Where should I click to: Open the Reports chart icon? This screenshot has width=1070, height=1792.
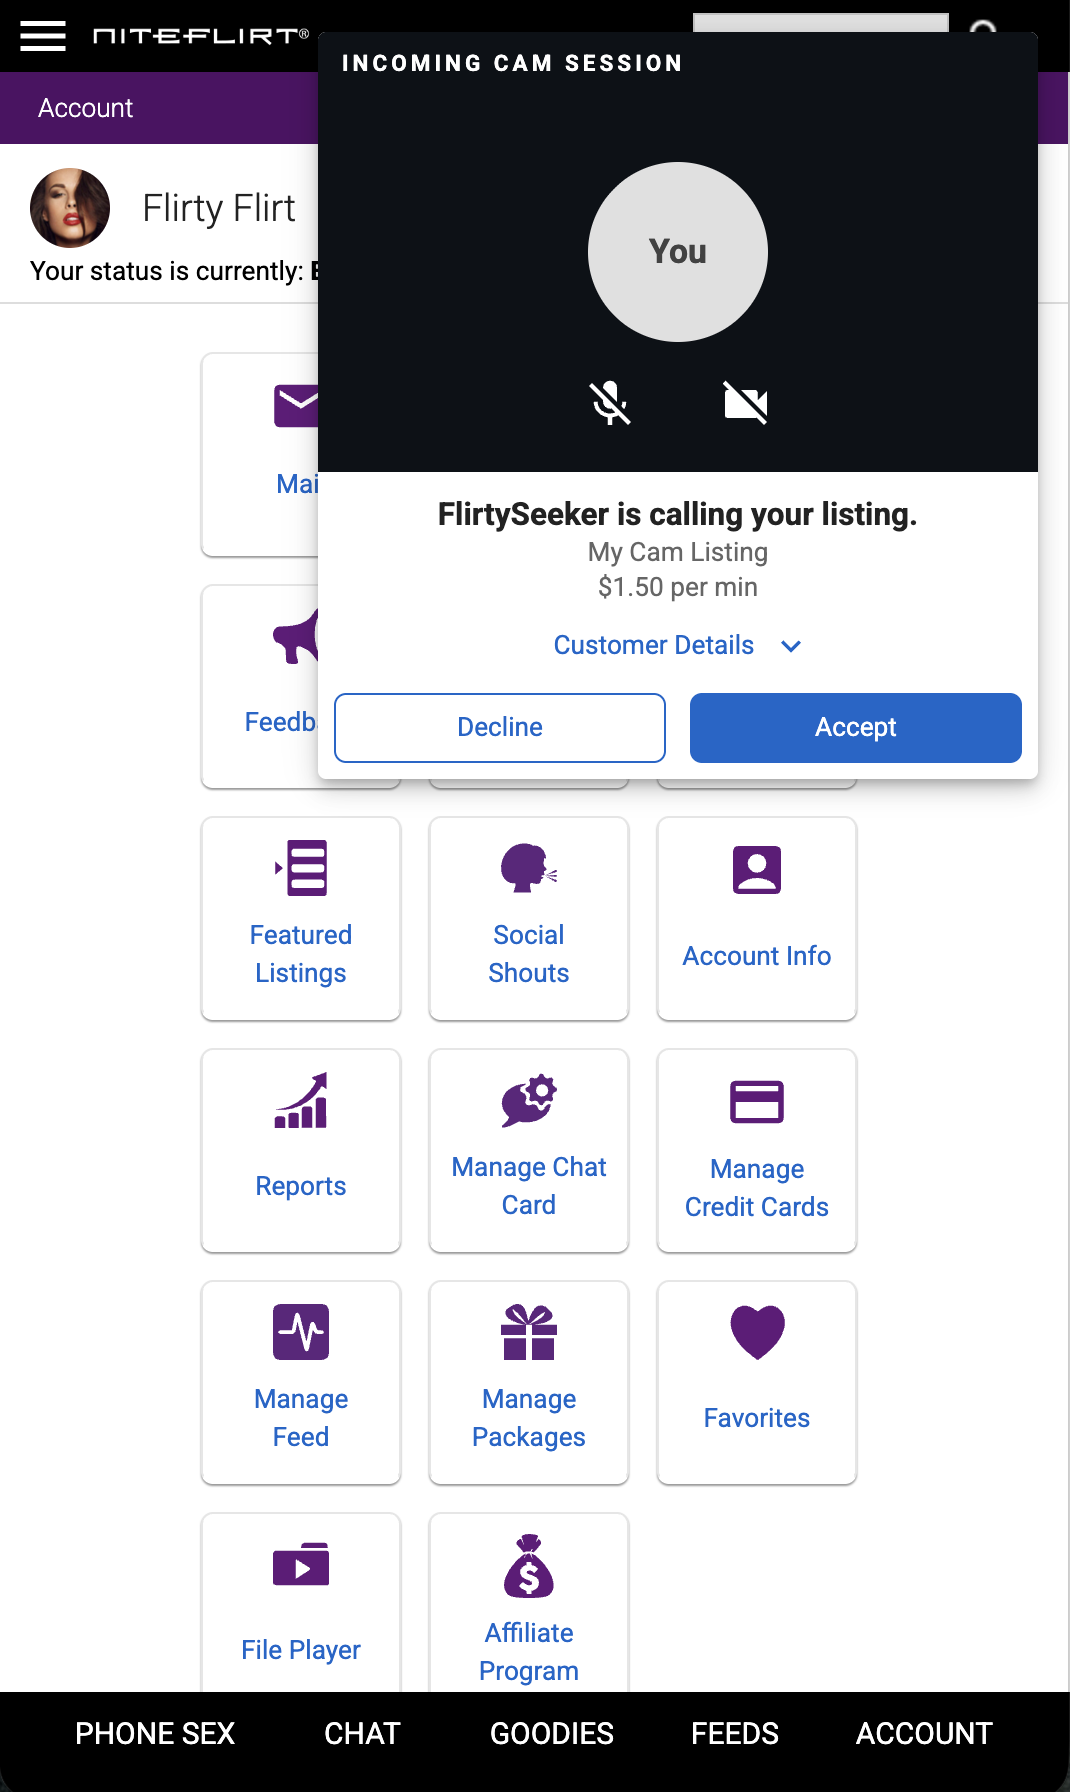point(301,1101)
